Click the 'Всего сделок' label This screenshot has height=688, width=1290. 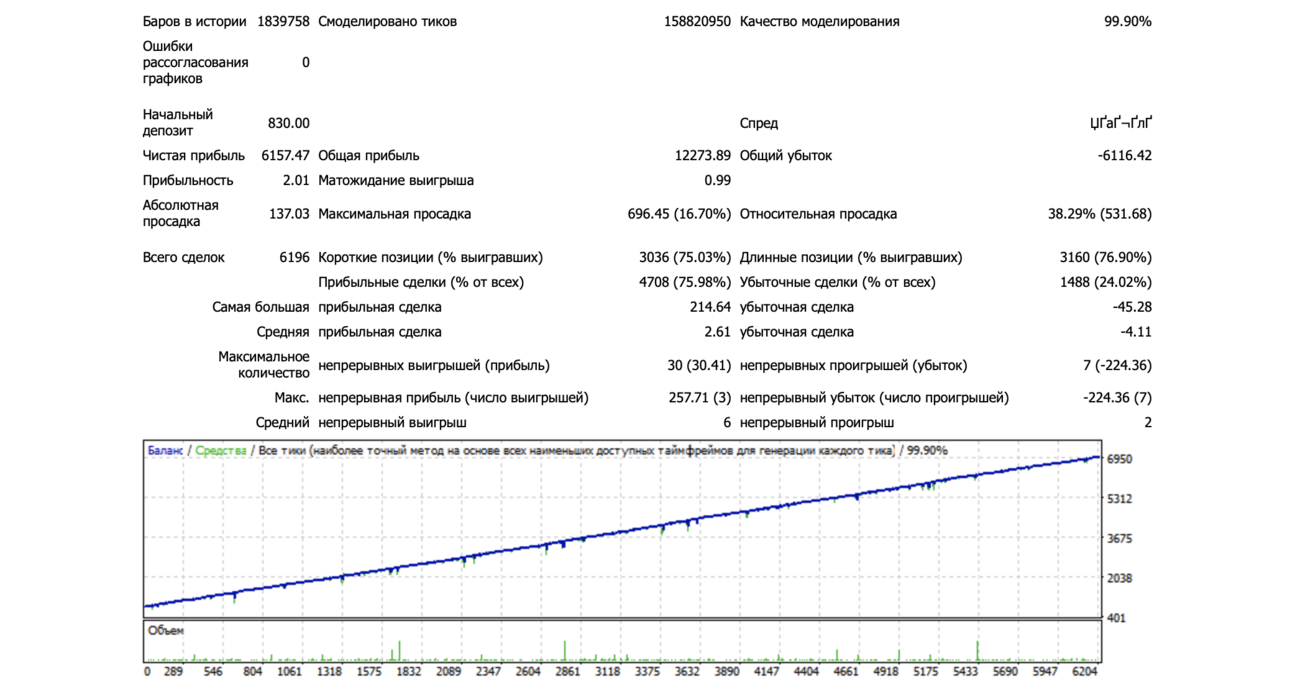[x=184, y=257]
